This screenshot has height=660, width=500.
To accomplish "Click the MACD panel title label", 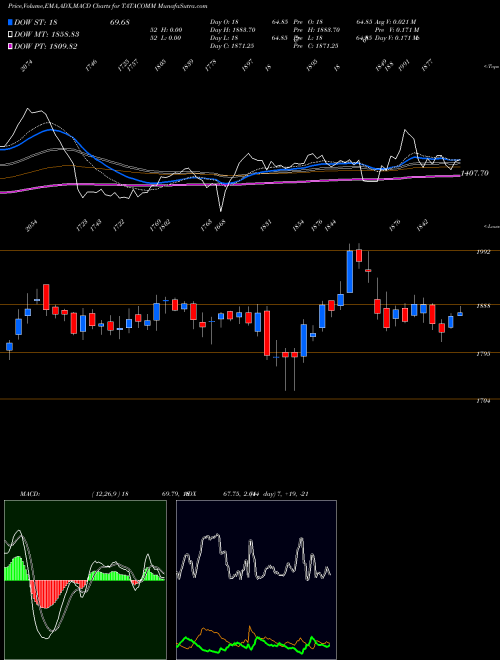I will point(30,494).
